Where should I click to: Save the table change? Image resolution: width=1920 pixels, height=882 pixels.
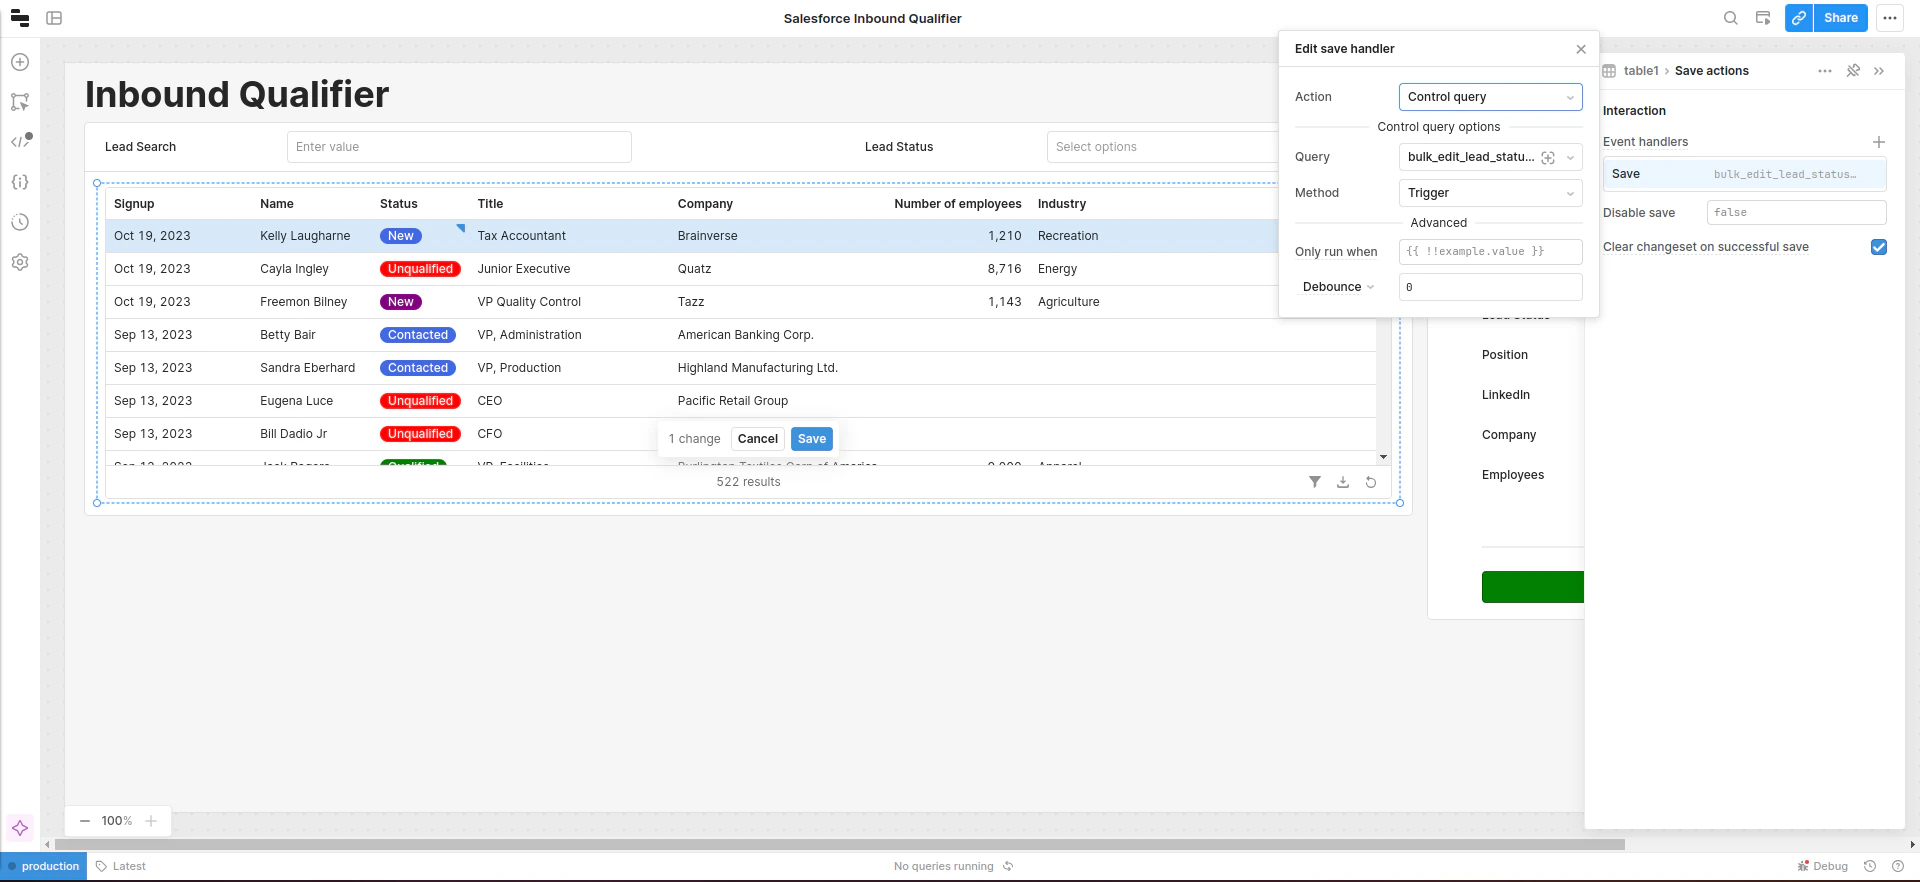point(812,439)
